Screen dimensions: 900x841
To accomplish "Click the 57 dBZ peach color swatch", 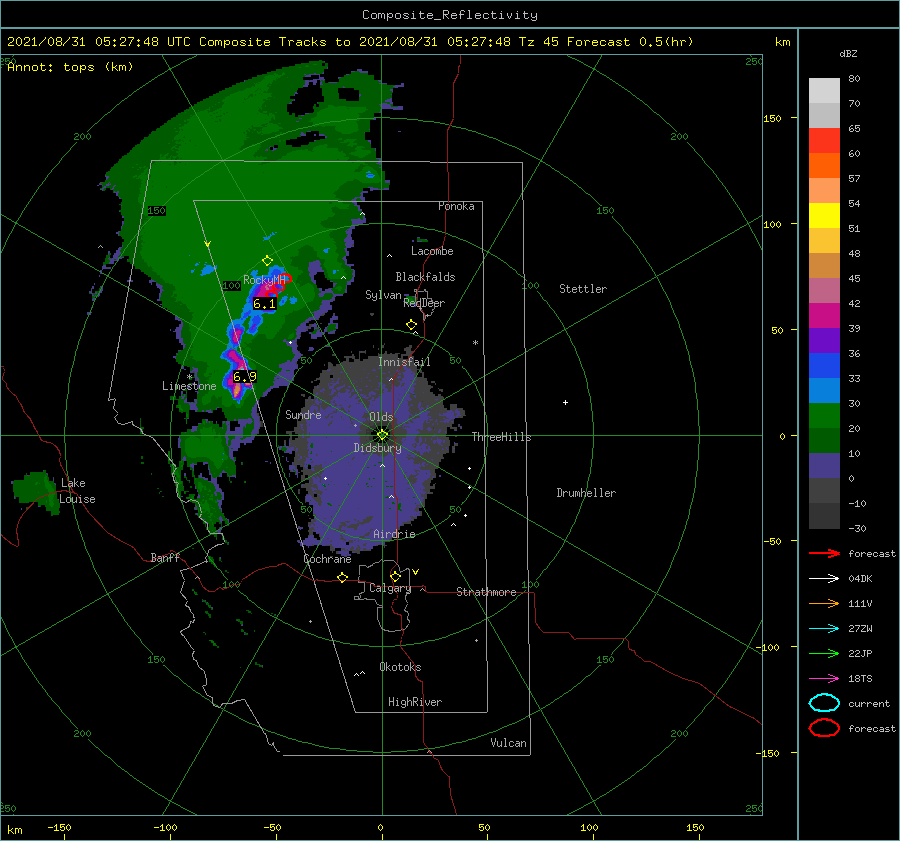I will click(x=824, y=190).
